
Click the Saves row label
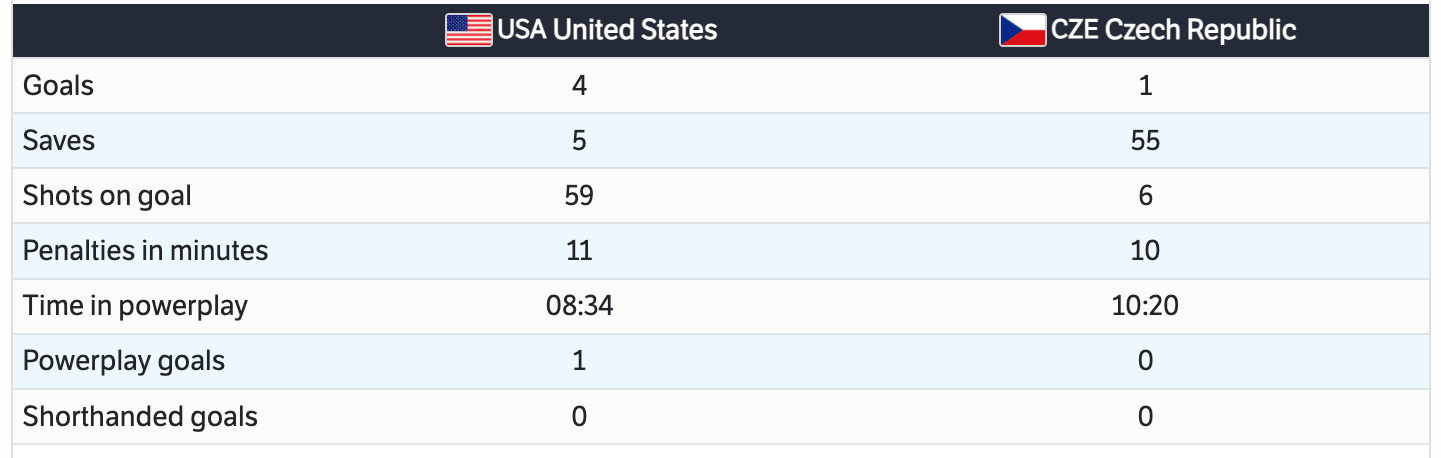pyautogui.click(x=59, y=141)
